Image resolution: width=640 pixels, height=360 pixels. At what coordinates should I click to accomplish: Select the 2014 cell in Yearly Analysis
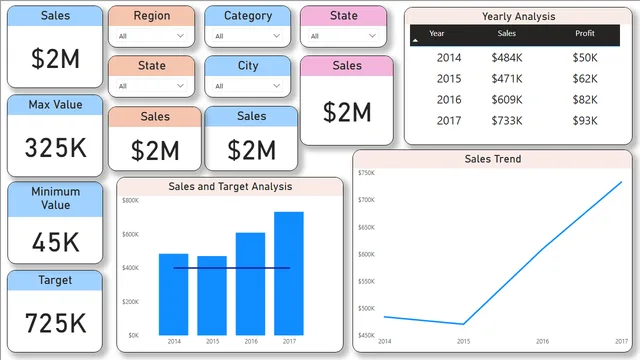(449, 58)
